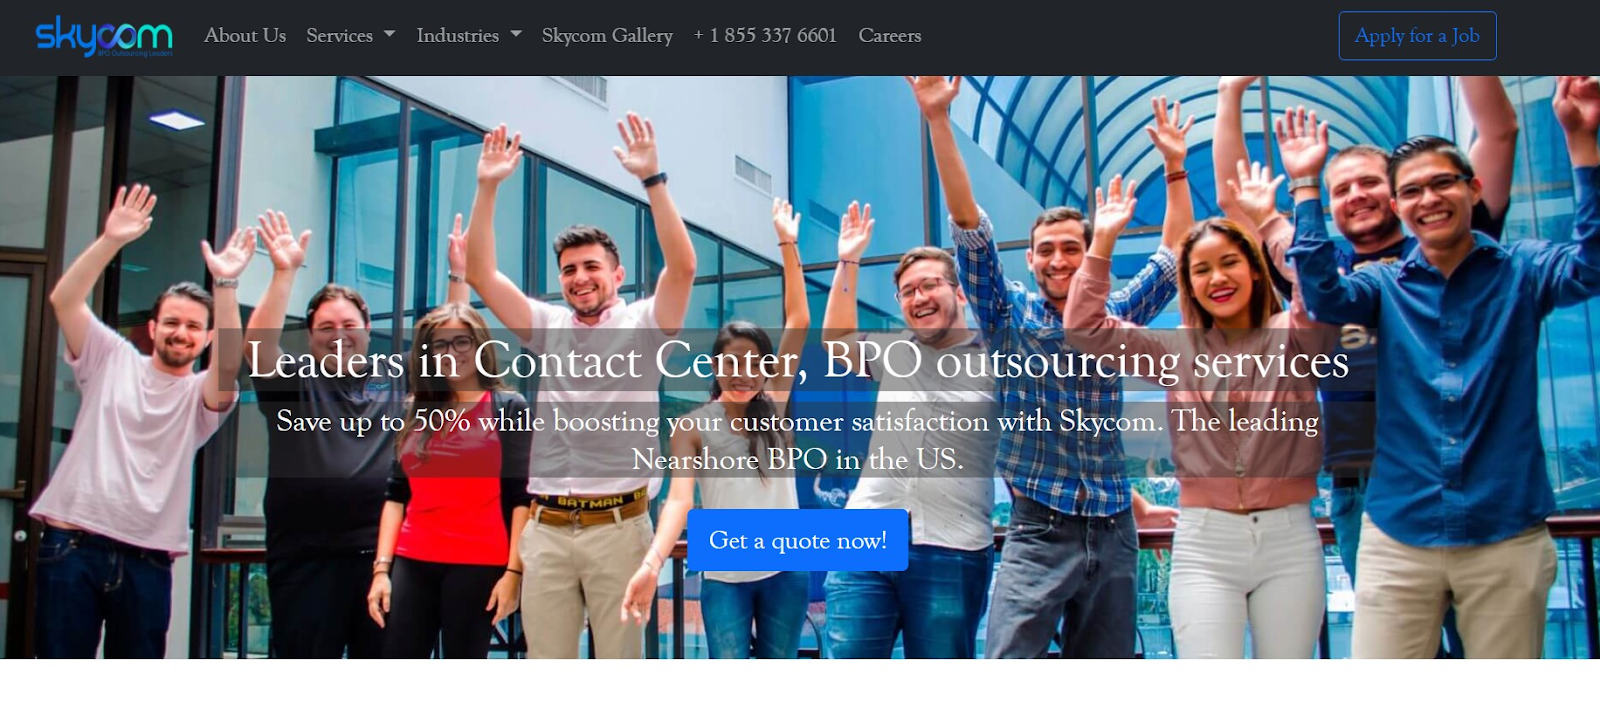The width and height of the screenshot is (1600, 702).
Task: Open the Industries menu item
Action: click(x=457, y=35)
